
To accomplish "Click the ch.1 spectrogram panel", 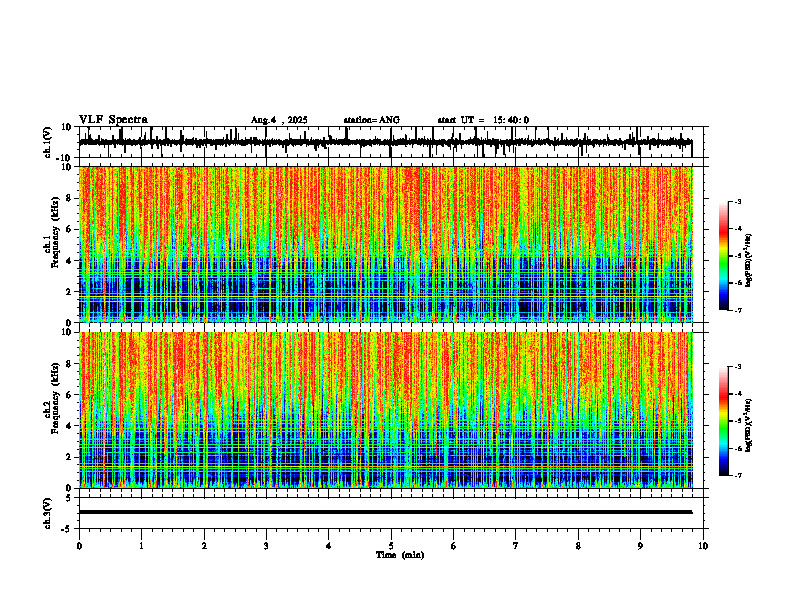I will click(385, 244).
